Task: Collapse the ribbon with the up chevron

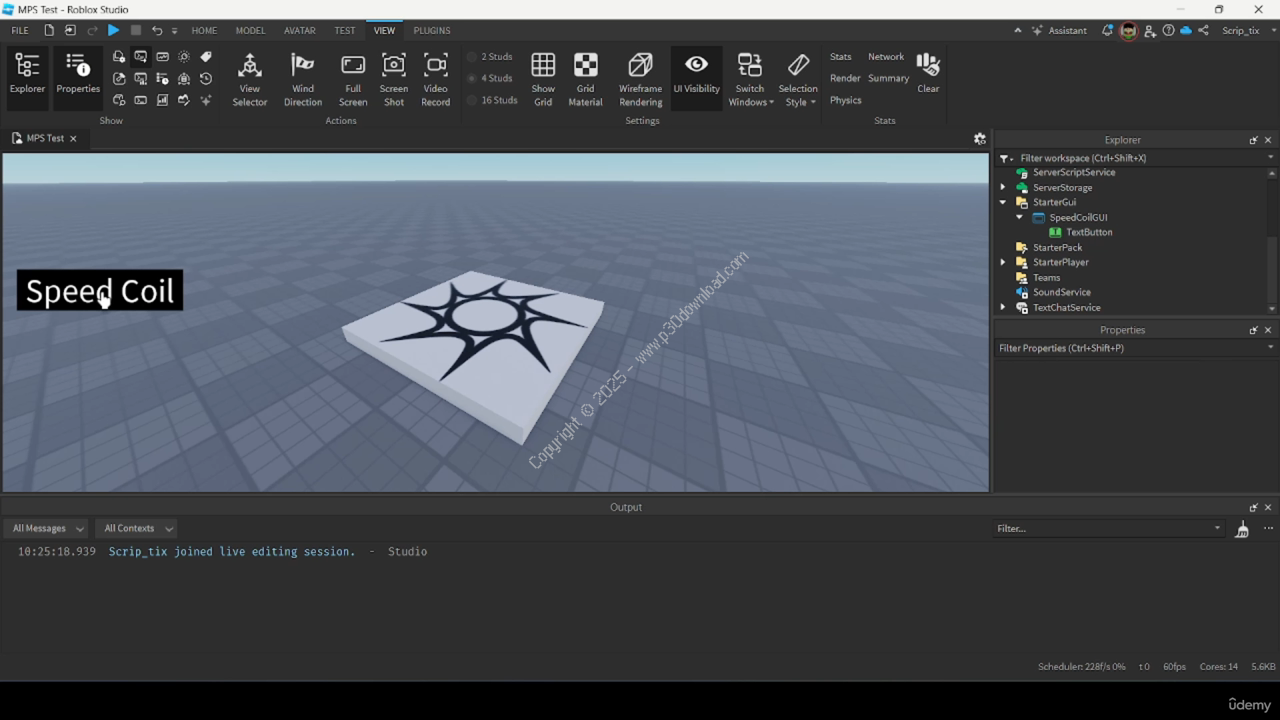Action: click(x=1018, y=30)
